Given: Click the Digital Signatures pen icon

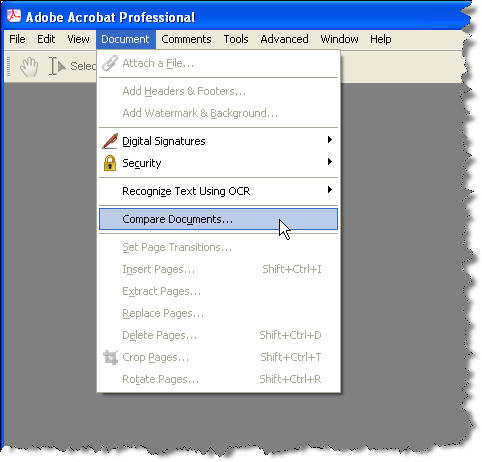Looking at the screenshot, I should [x=110, y=141].
